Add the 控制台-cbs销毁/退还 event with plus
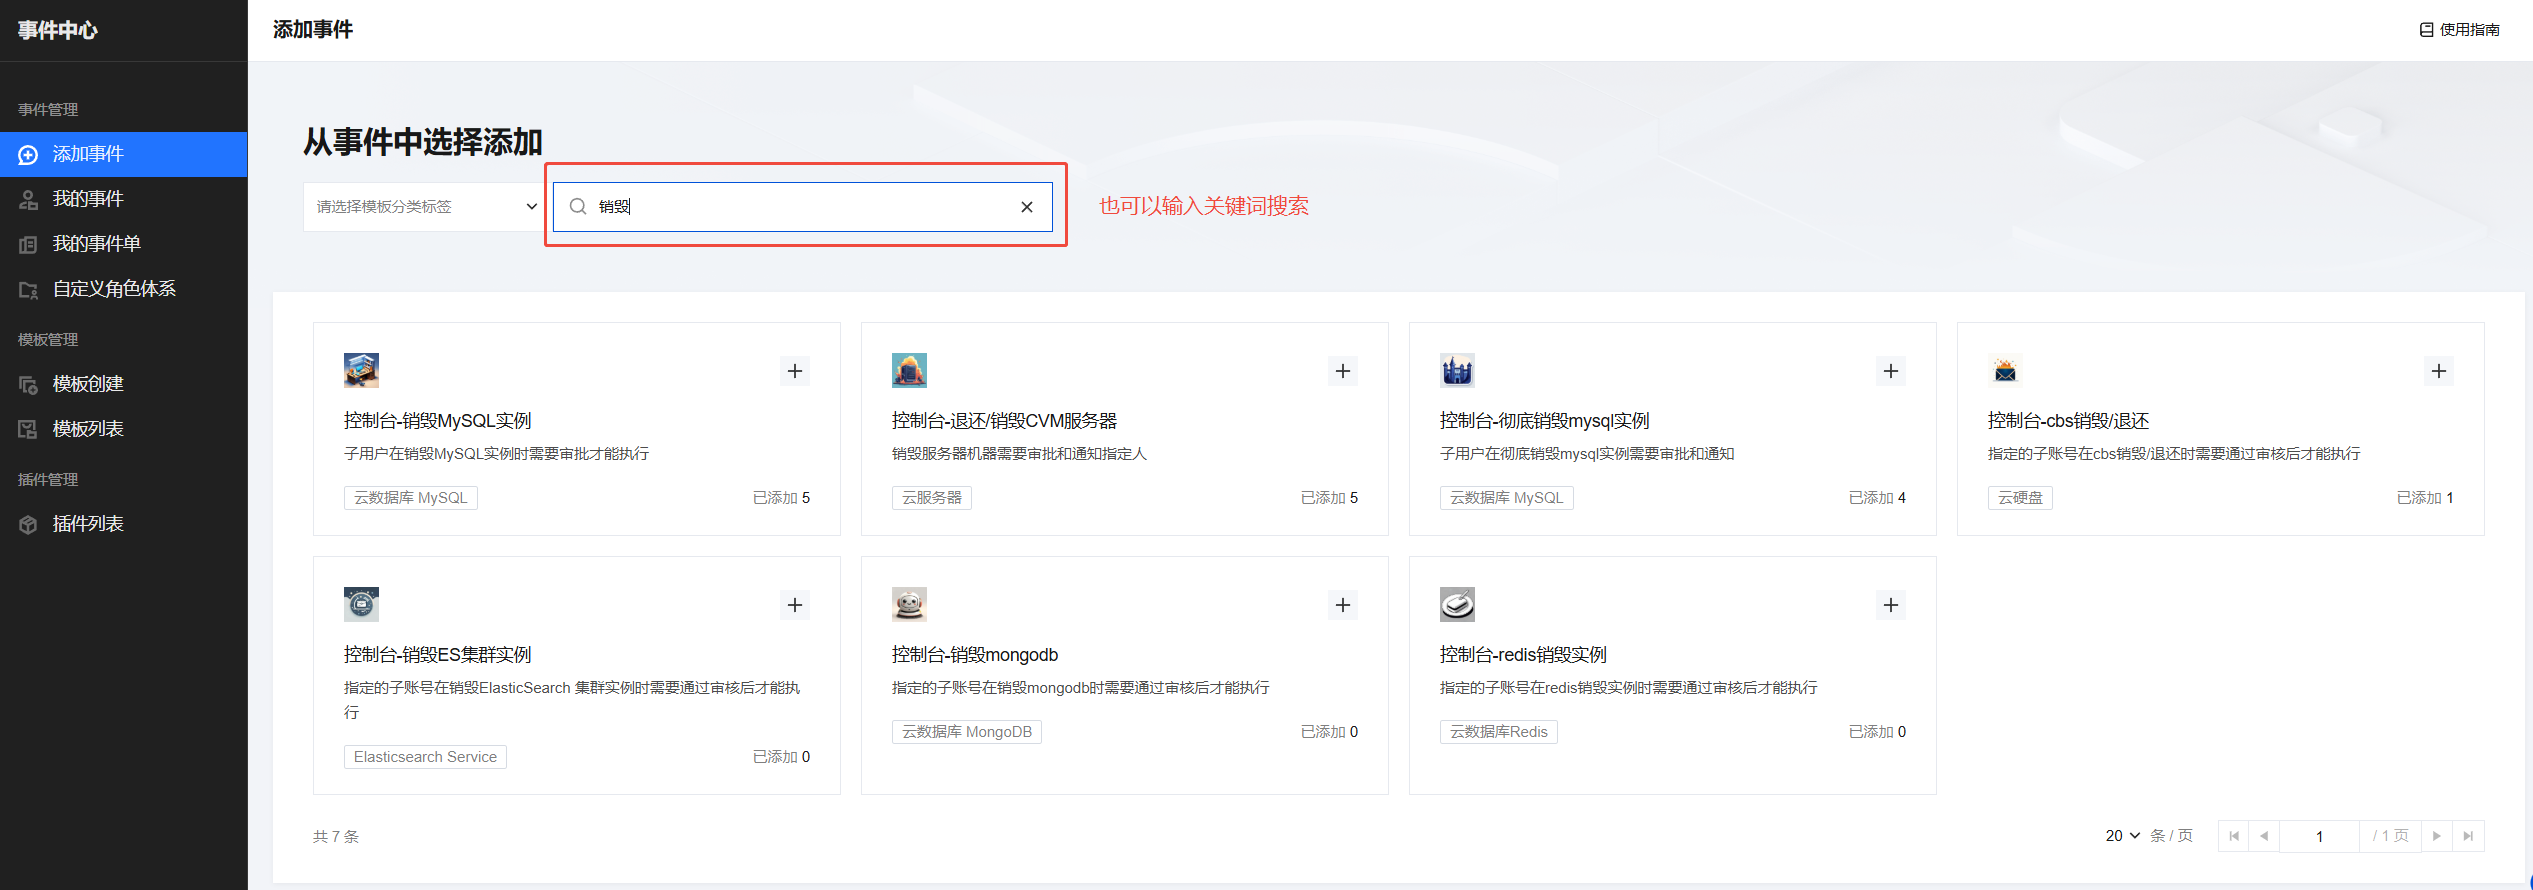This screenshot has height=890, width=2533. point(2439,371)
